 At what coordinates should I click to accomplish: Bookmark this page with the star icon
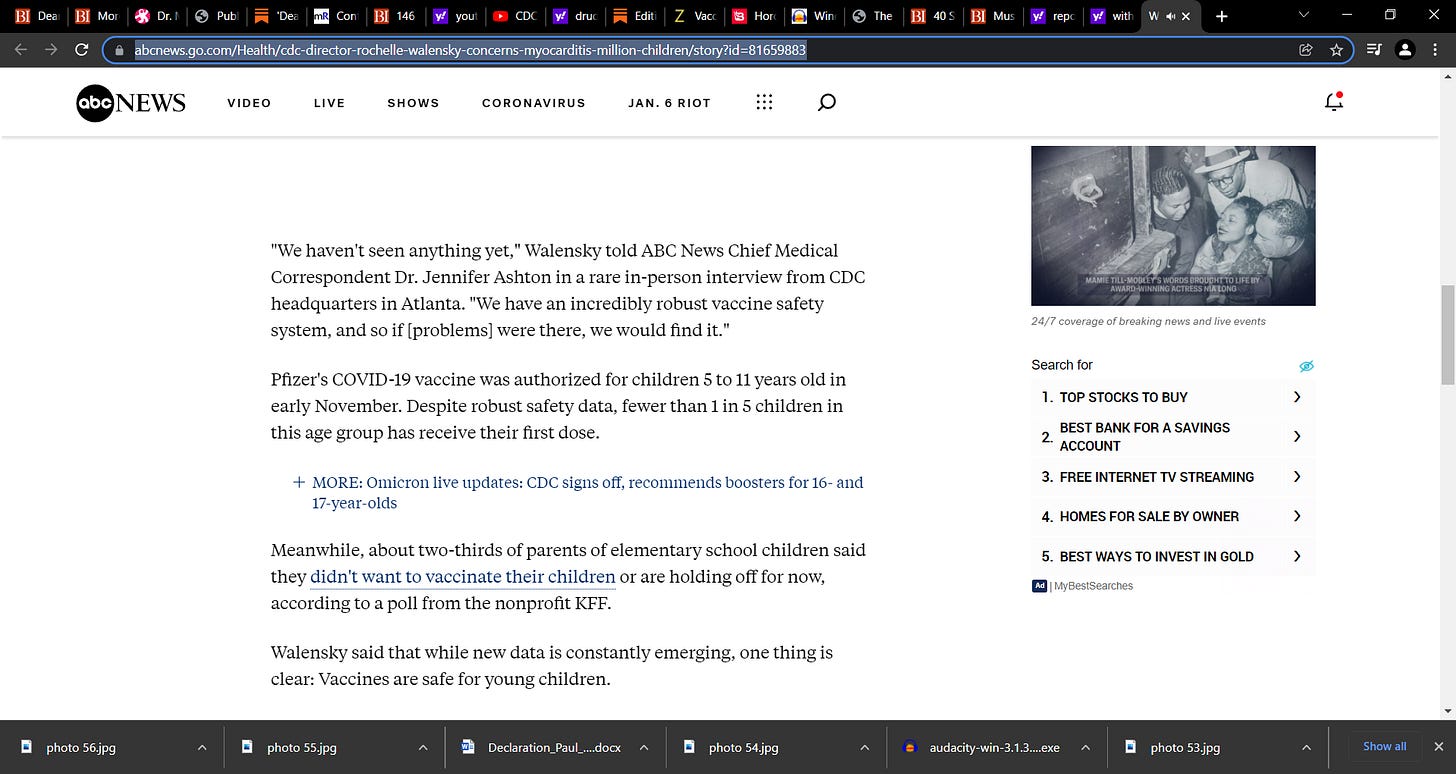point(1336,49)
